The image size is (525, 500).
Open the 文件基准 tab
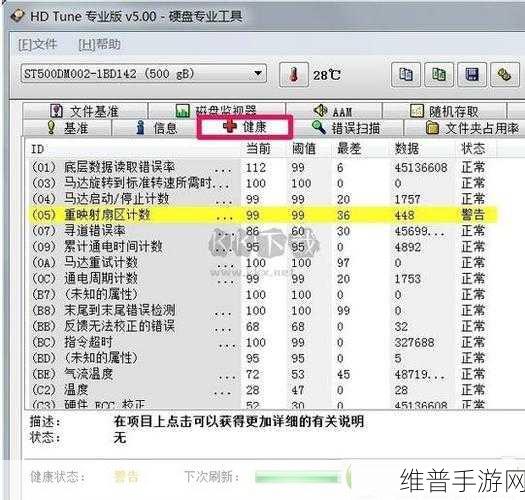(85, 111)
